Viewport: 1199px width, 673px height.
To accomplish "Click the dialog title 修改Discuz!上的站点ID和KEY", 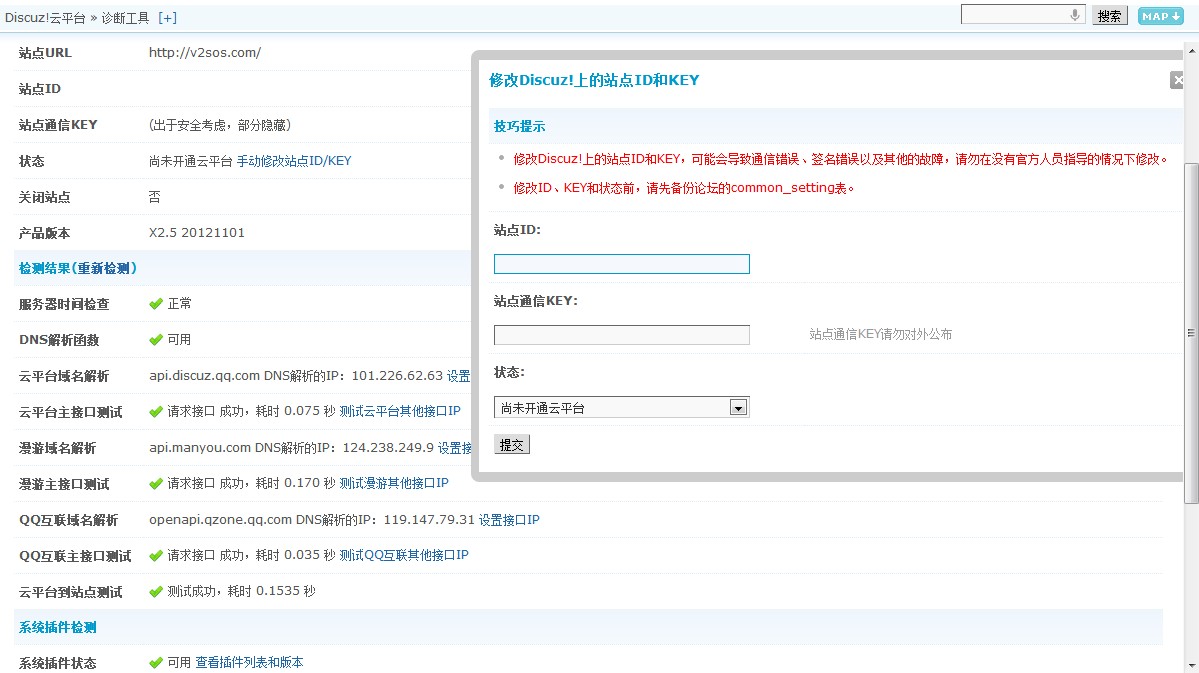I will click(594, 80).
